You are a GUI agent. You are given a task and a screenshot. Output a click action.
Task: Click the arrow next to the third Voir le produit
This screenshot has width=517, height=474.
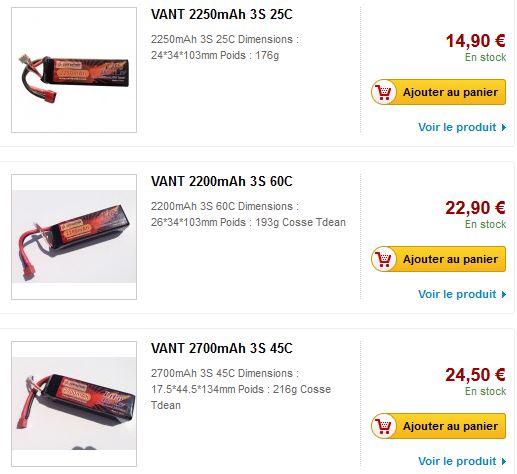coord(504,461)
